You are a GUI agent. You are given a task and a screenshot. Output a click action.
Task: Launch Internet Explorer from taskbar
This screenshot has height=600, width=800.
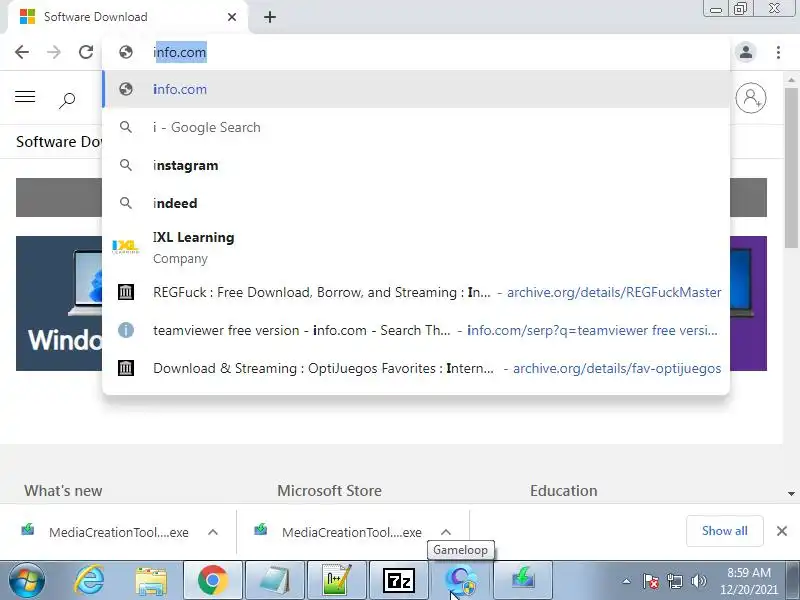click(x=89, y=581)
